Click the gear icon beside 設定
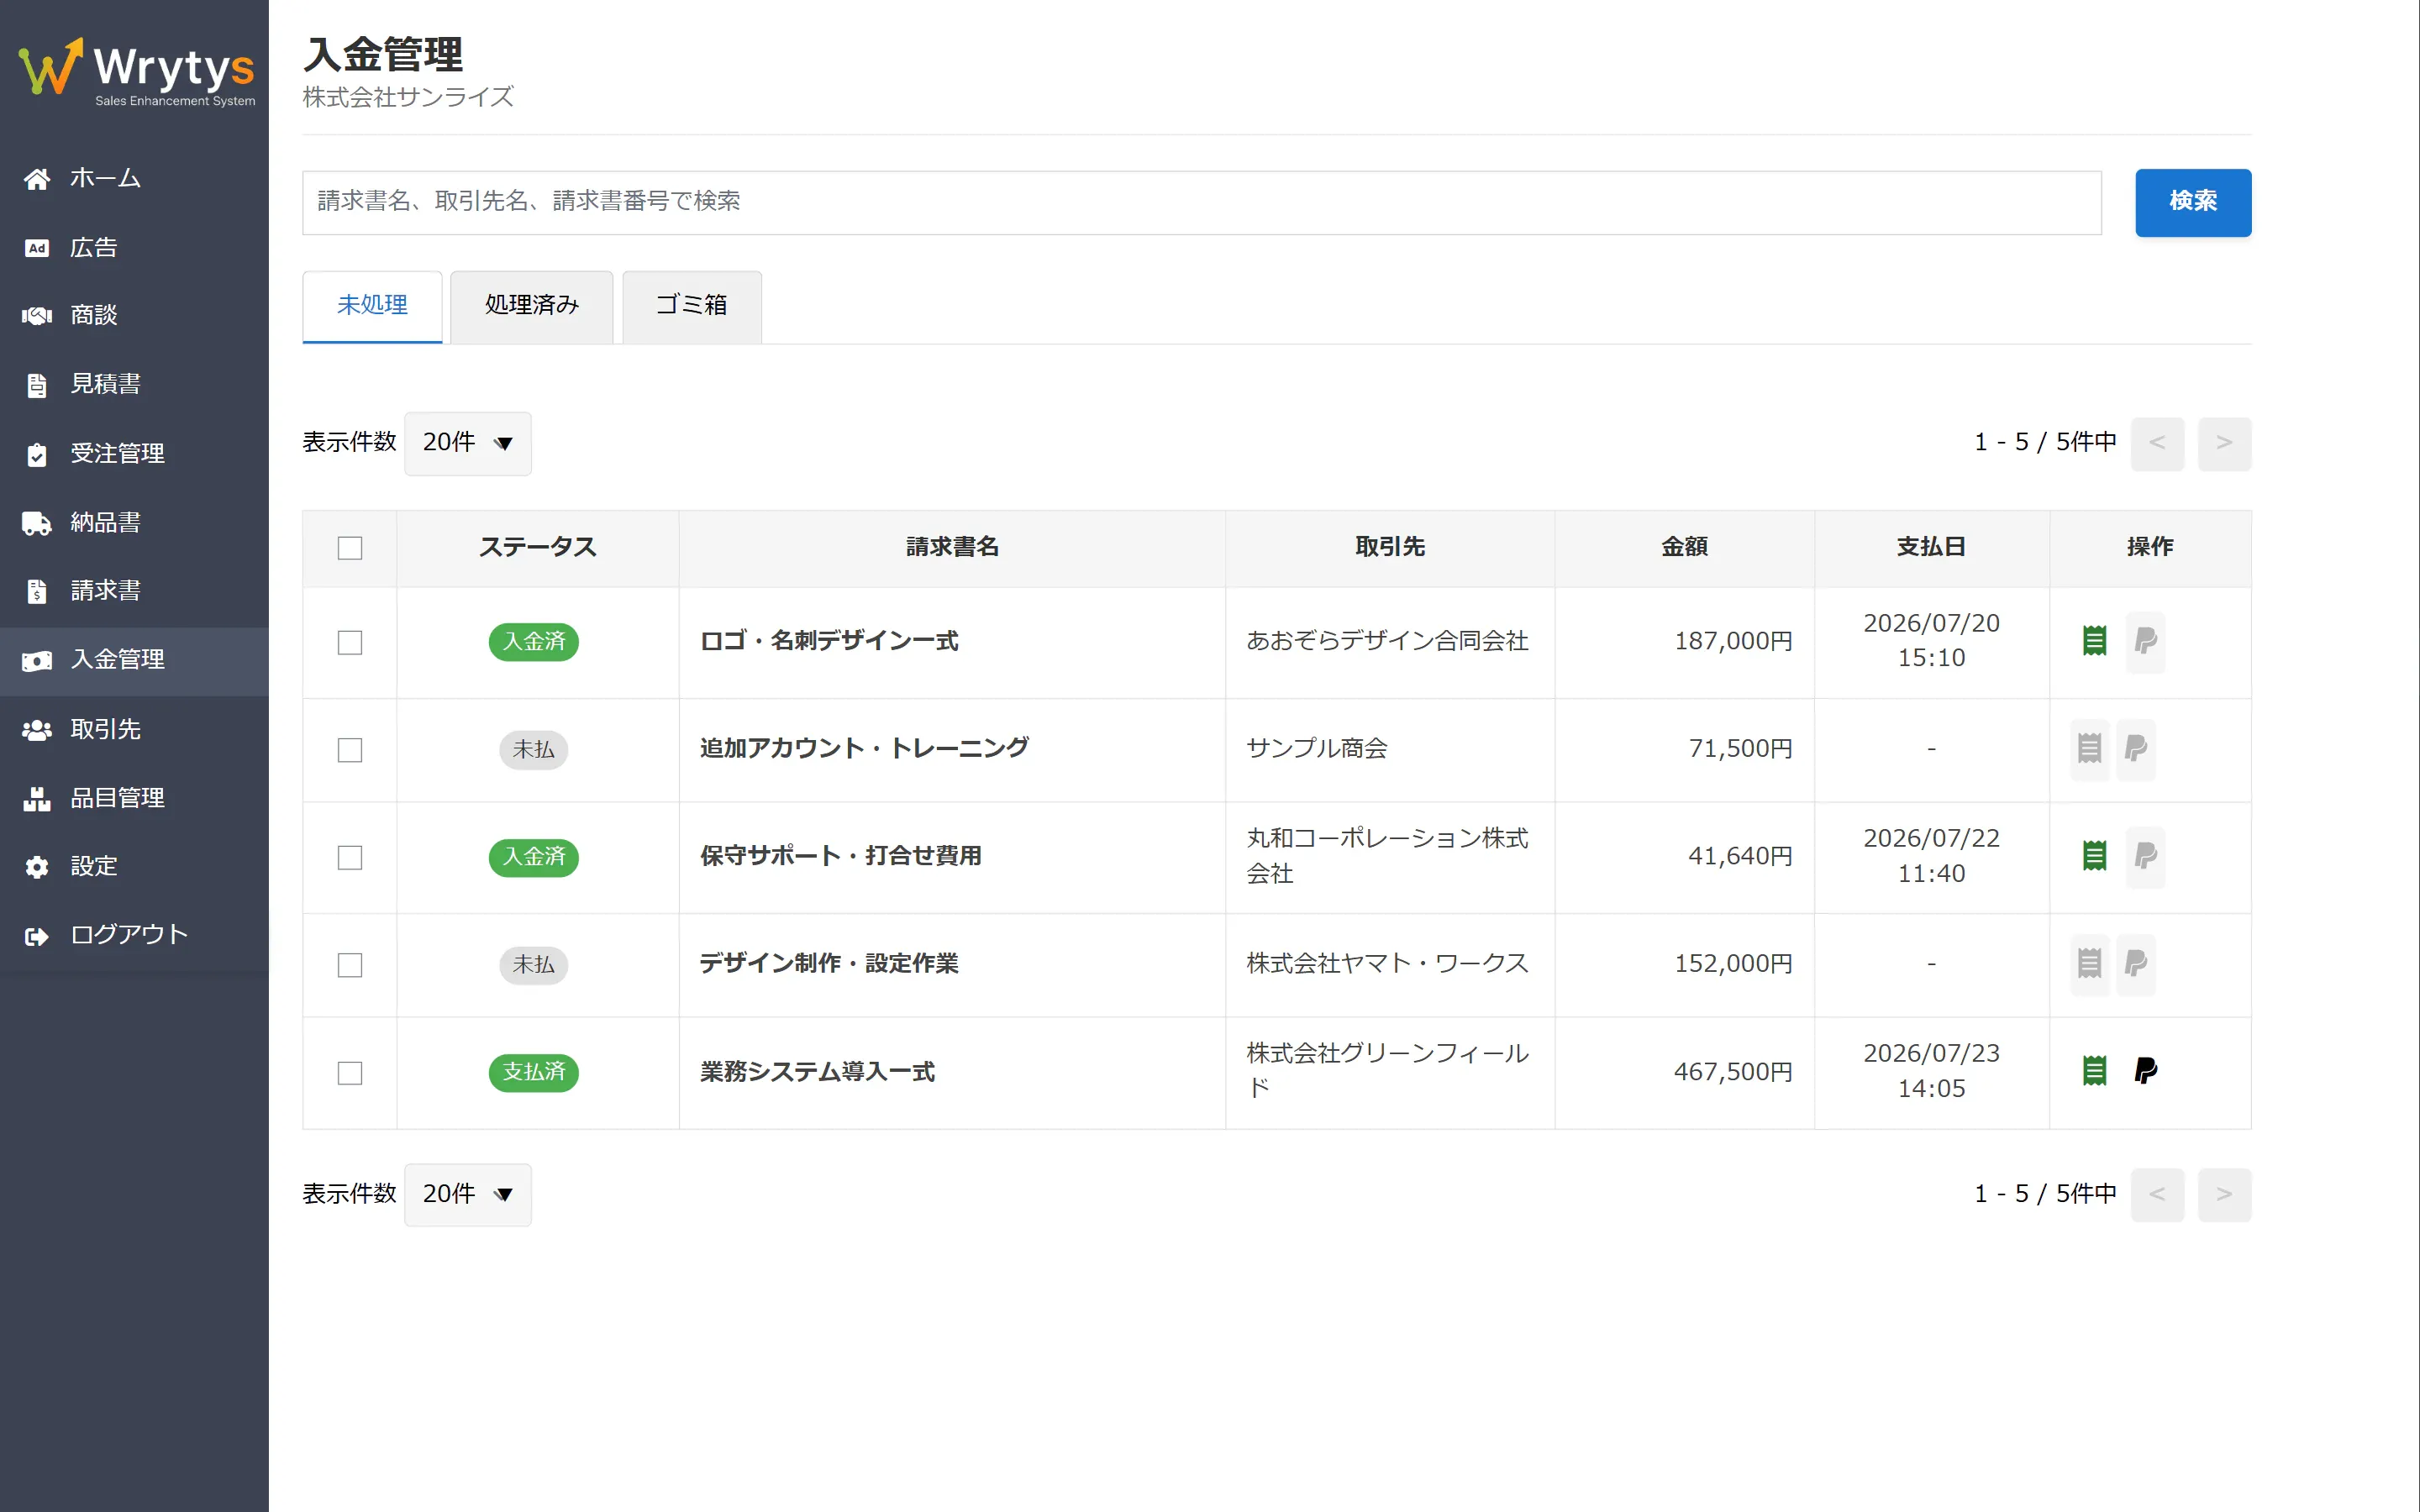The width and height of the screenshot is (2420, 1512). (37, 867)
